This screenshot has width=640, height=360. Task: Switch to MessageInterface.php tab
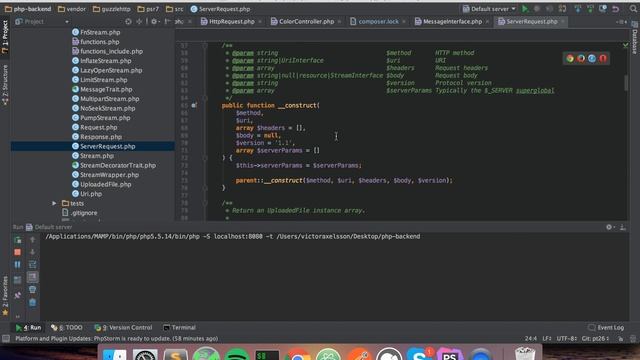[x=452, y=21]
